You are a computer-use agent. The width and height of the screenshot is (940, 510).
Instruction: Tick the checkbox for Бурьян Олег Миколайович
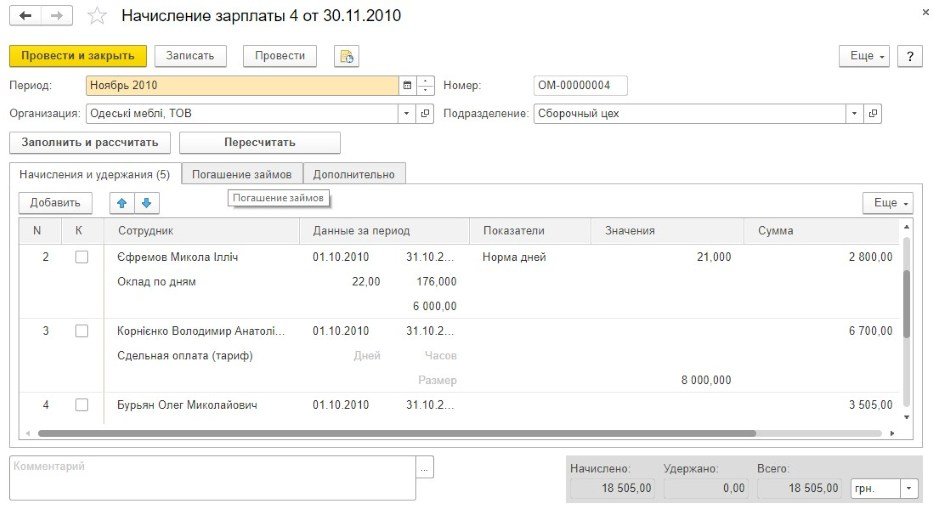coord(82,405)
